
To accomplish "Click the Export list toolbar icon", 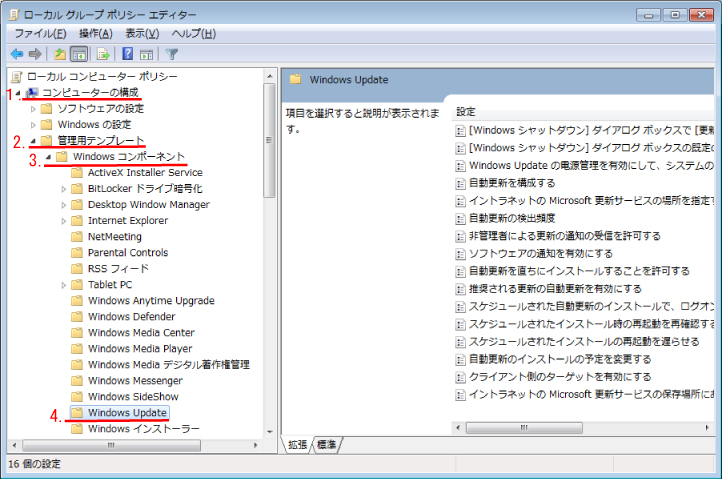I will (103, 54).
